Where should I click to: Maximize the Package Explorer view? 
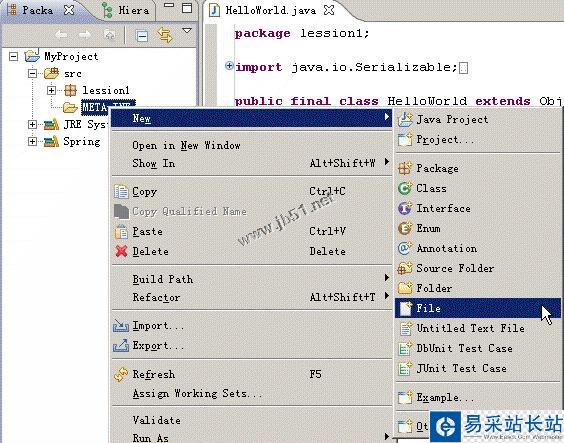coord(187,8)
